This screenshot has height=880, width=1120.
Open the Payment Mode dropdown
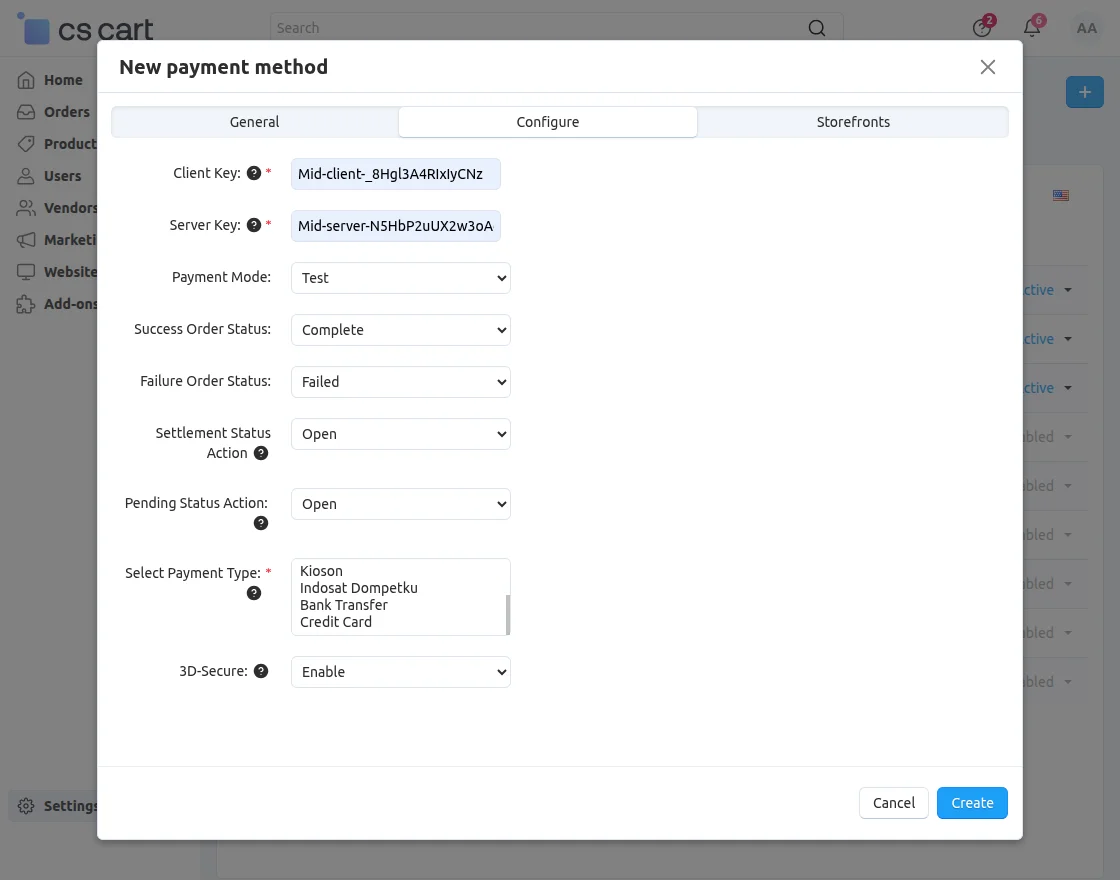pyautogui.click(x=400, y=277)
